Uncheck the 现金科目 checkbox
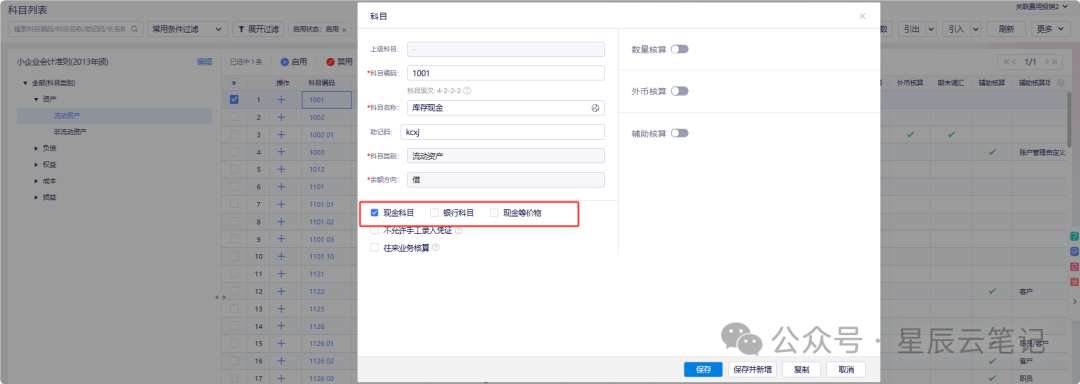 375,213
